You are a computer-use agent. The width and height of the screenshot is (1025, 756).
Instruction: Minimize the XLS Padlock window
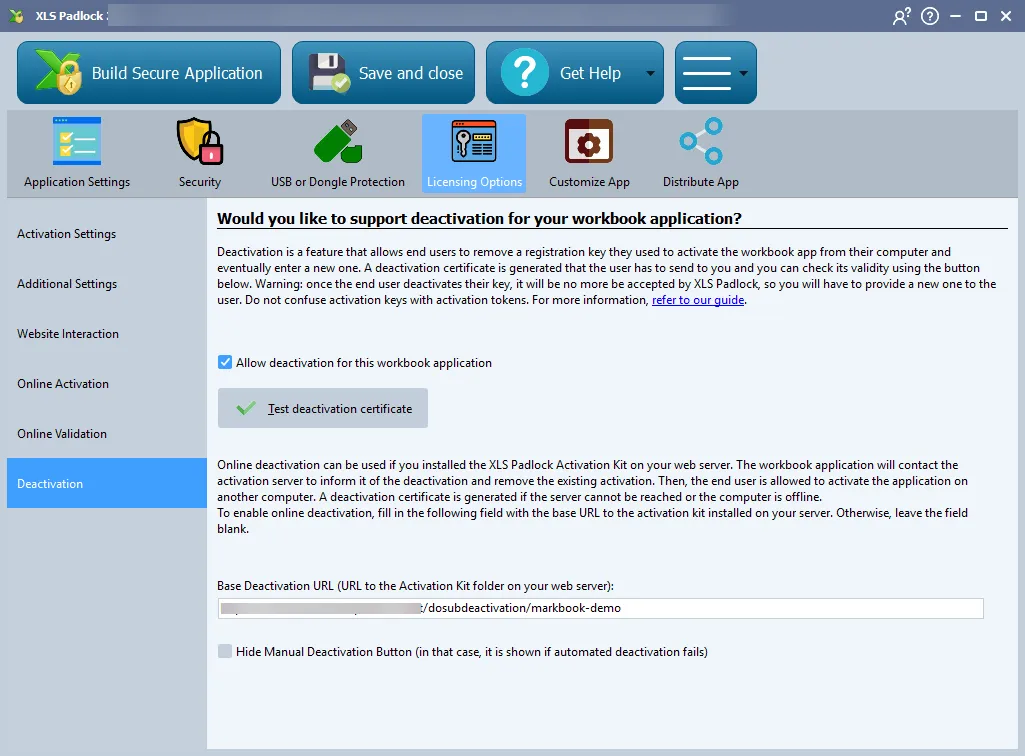tap(955, 16)
